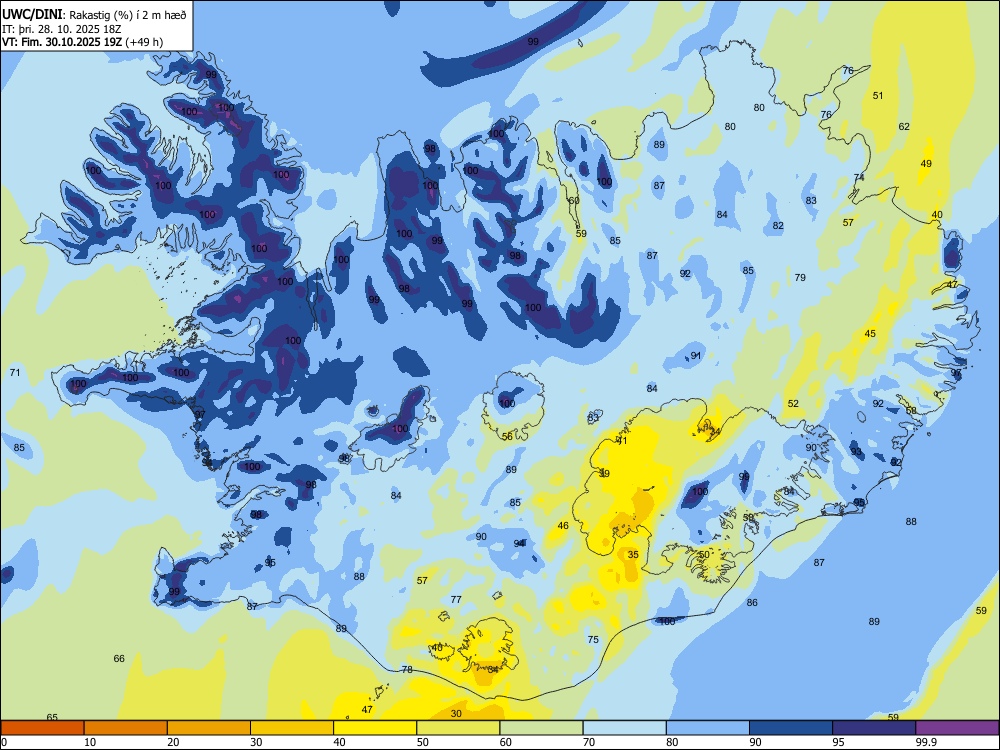Click the map value 62
1000x750 pixels.
904,127
